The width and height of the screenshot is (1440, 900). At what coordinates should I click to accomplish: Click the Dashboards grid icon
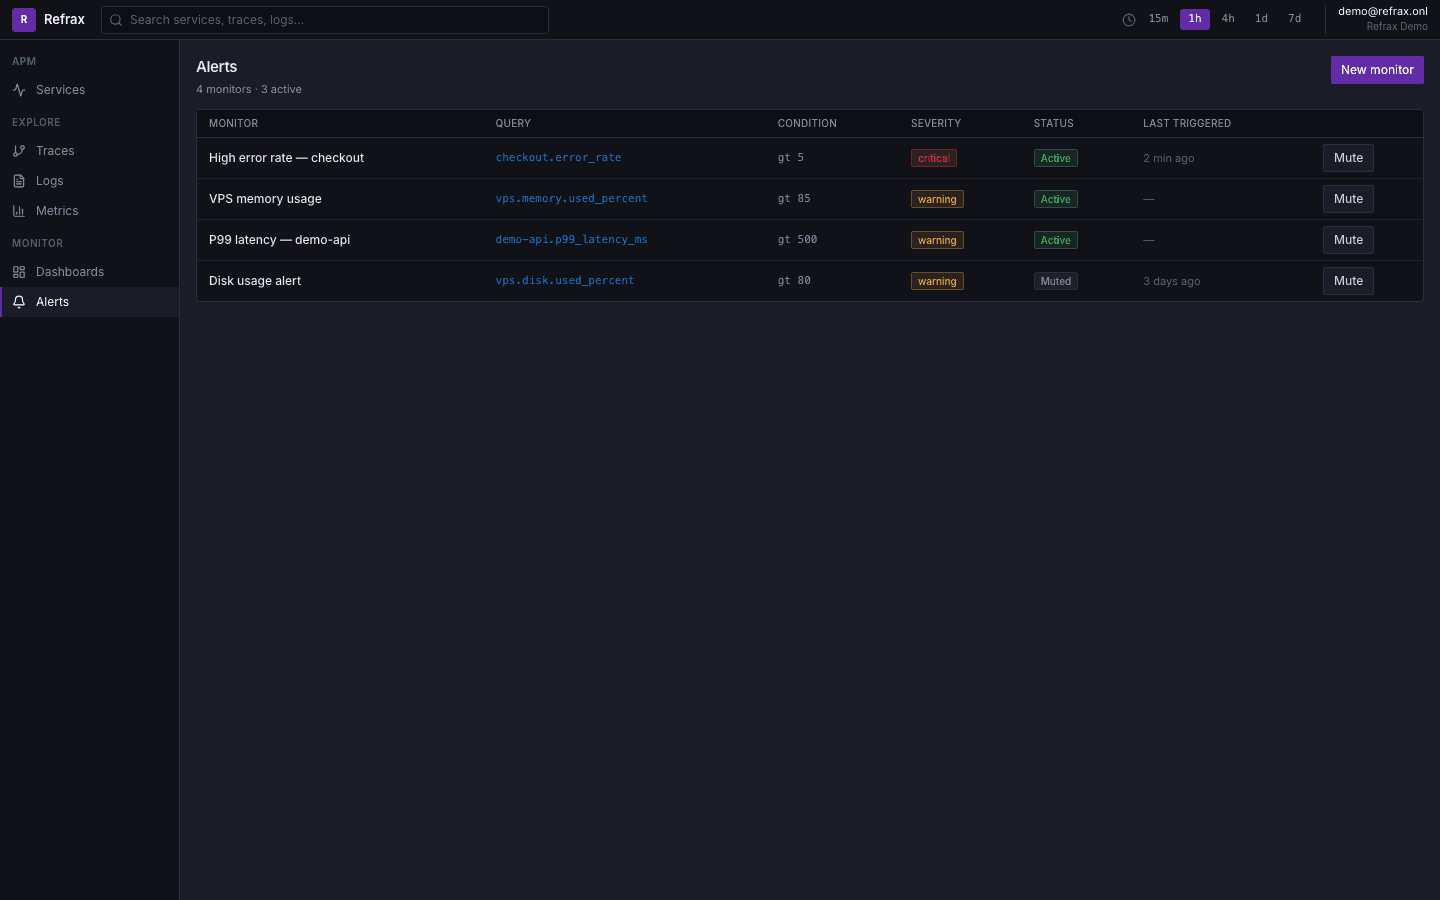click(x=19, y=272)
